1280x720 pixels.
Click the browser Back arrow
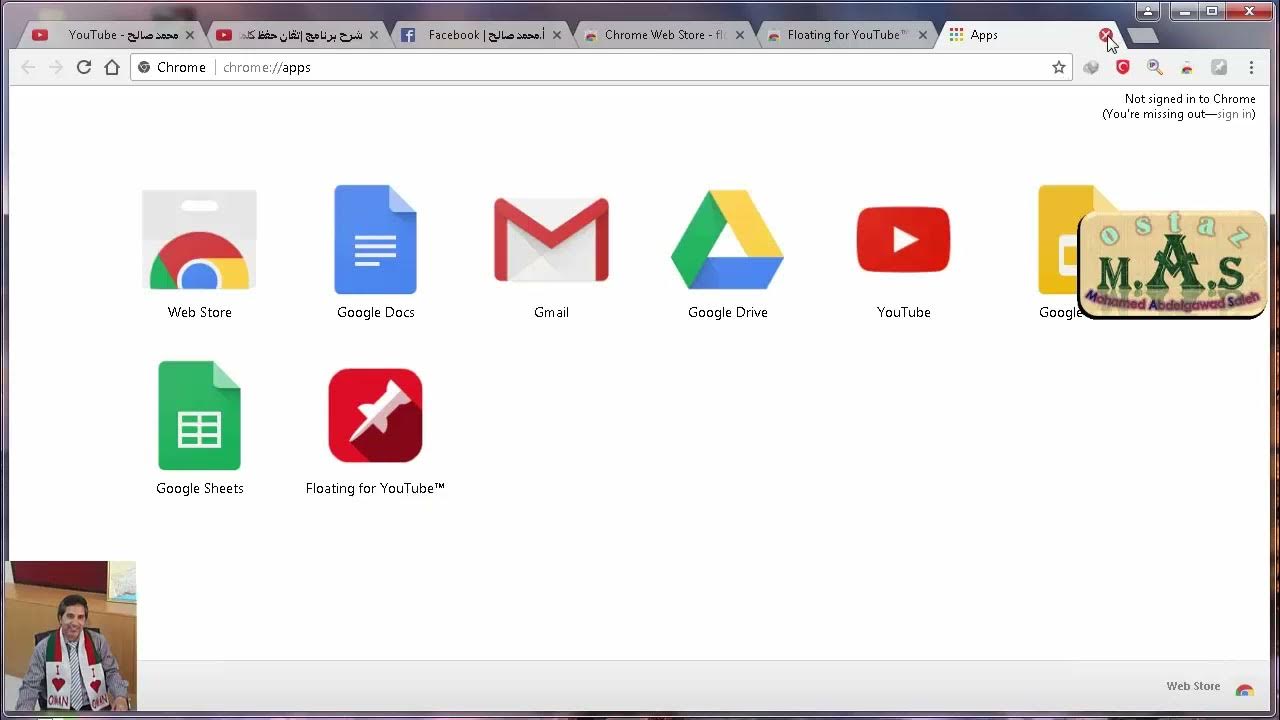point(28,67)
